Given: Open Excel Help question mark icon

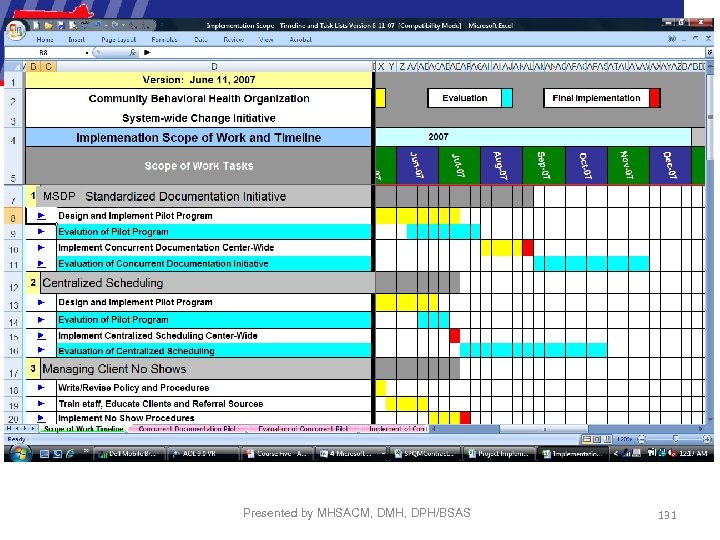Looking at the screenshot, I should (672, 39).
